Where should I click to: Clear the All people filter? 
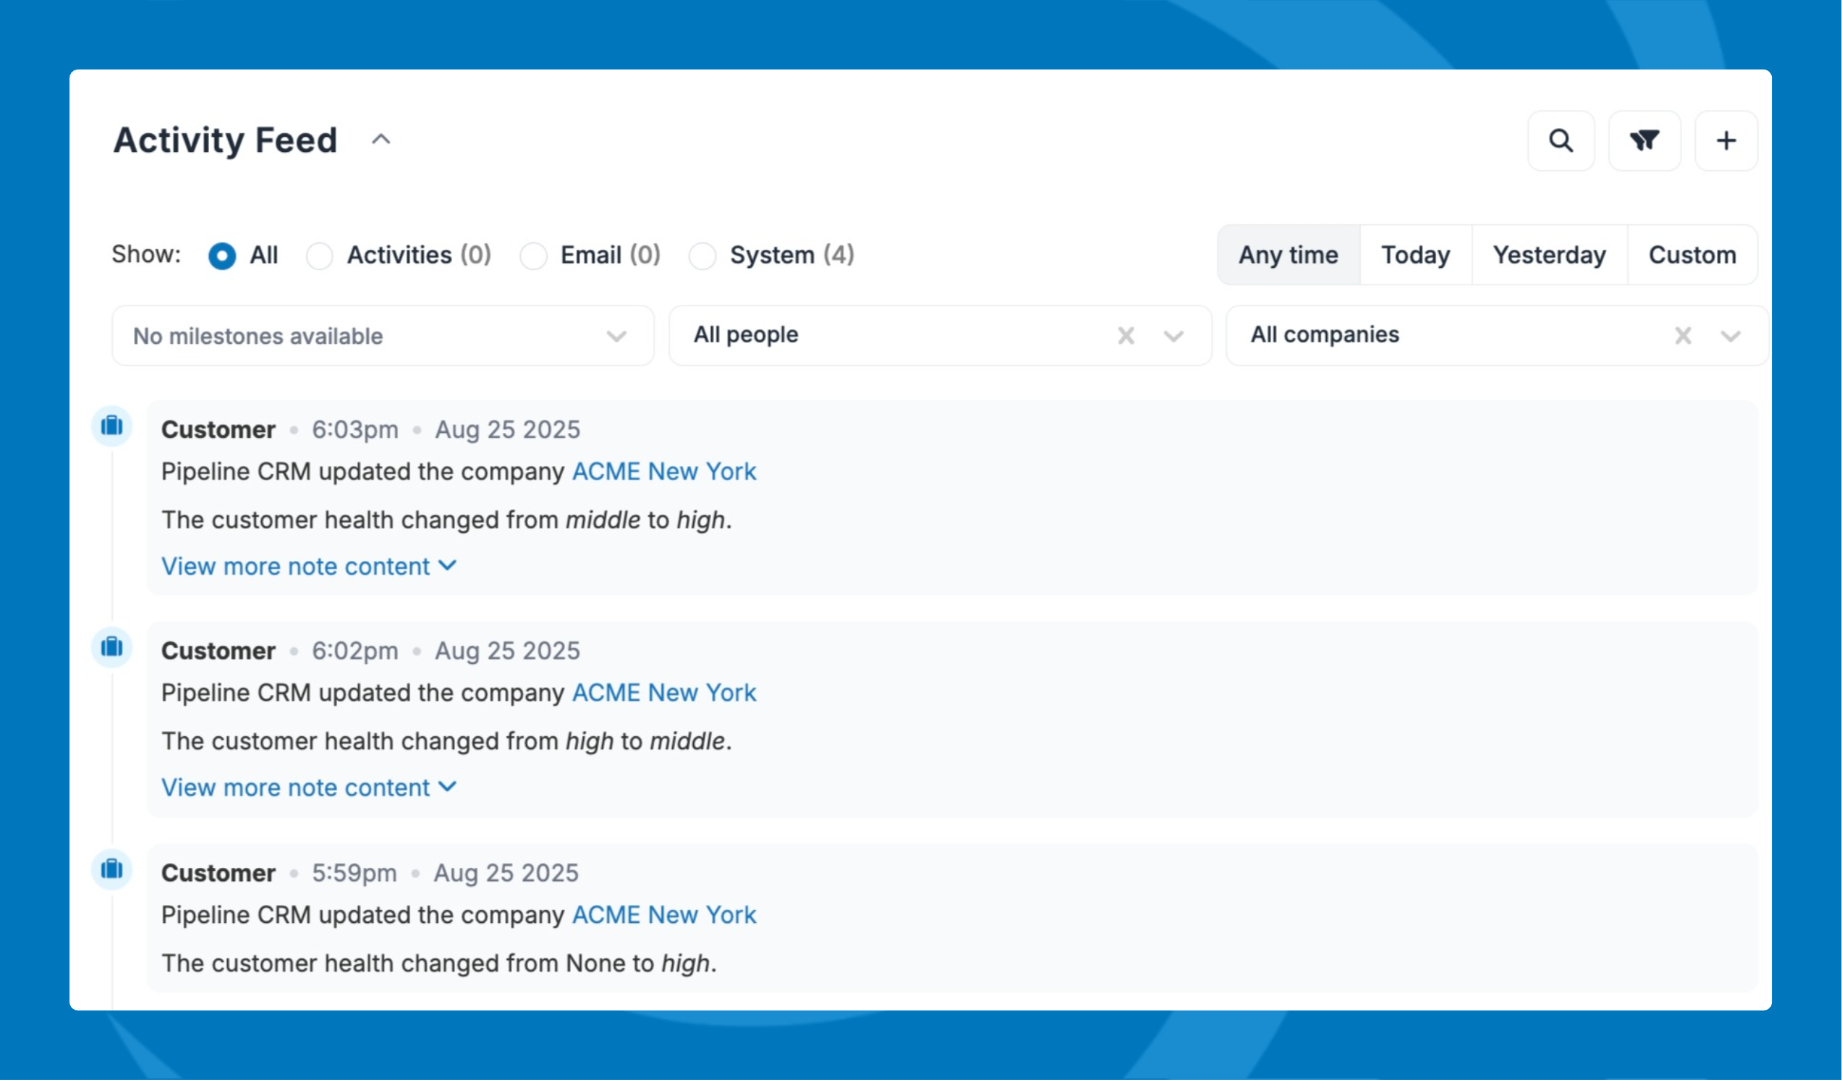1126,336
